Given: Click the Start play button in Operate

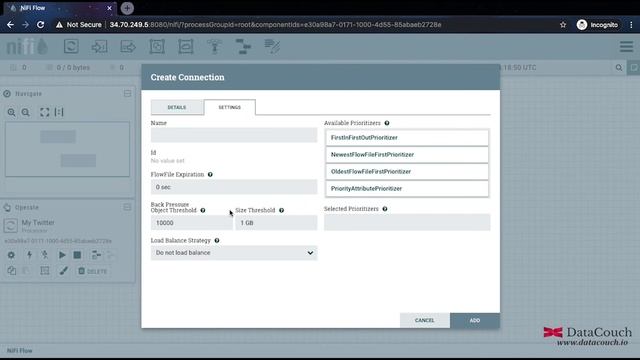Looking at the screenshot, I should tap(62, 255).
